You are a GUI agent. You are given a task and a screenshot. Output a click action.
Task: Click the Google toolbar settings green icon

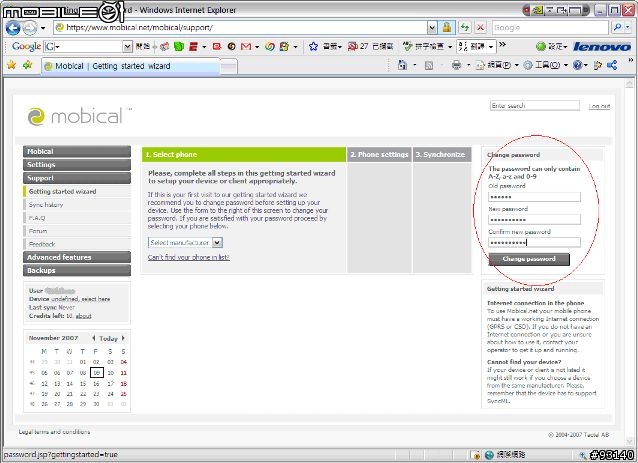point(541,46)
